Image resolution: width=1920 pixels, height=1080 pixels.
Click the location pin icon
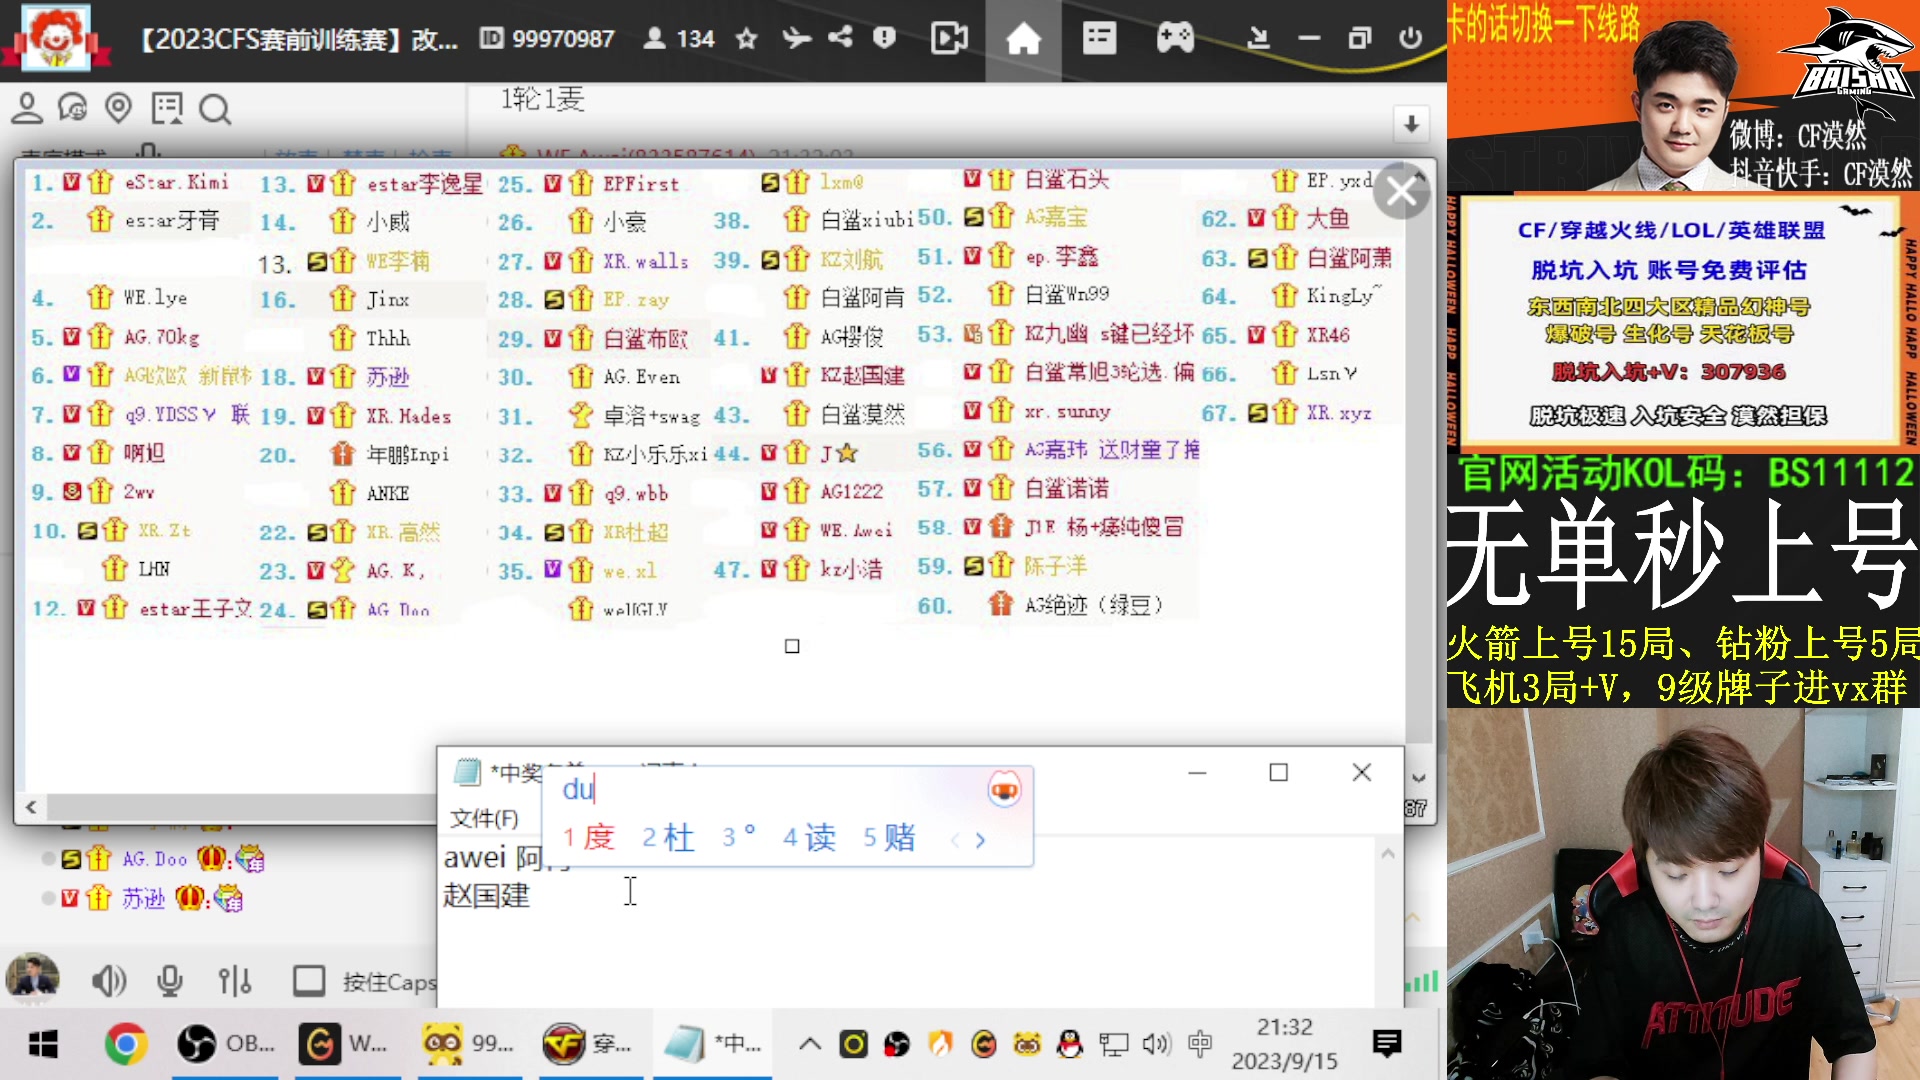[119, 108]
